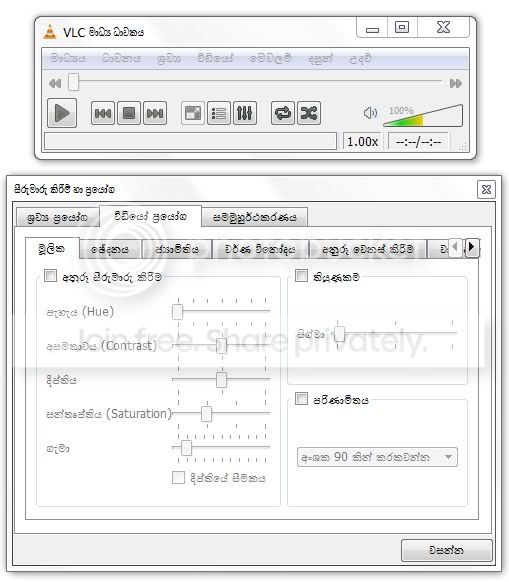Click the right arrow to show more tabs
509x582 pixels.
tap(472, 247)
